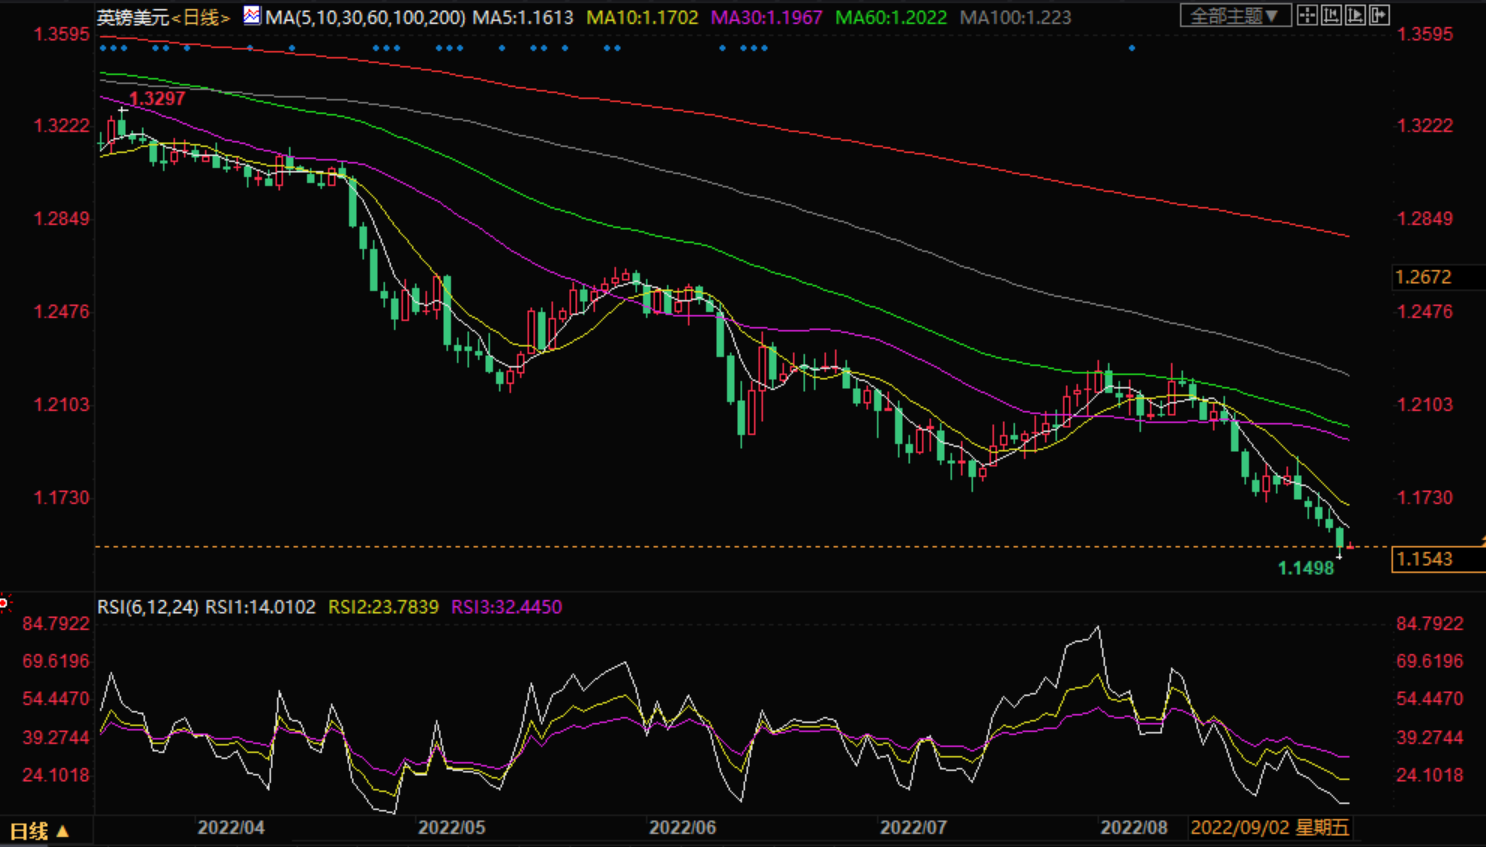
Task: Click the chart replay play icon
Action: (x=1355, y=15)
